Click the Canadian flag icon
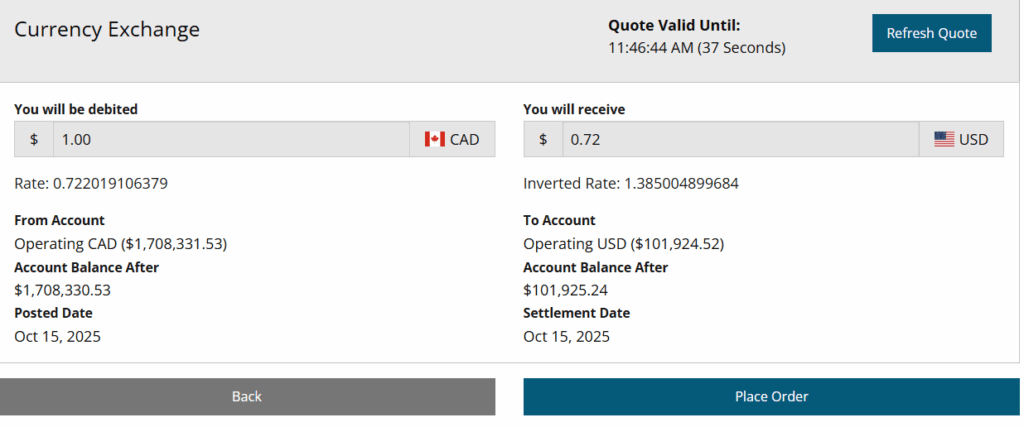The height and width of the screenshot is (427, 1024). [434, 139]
